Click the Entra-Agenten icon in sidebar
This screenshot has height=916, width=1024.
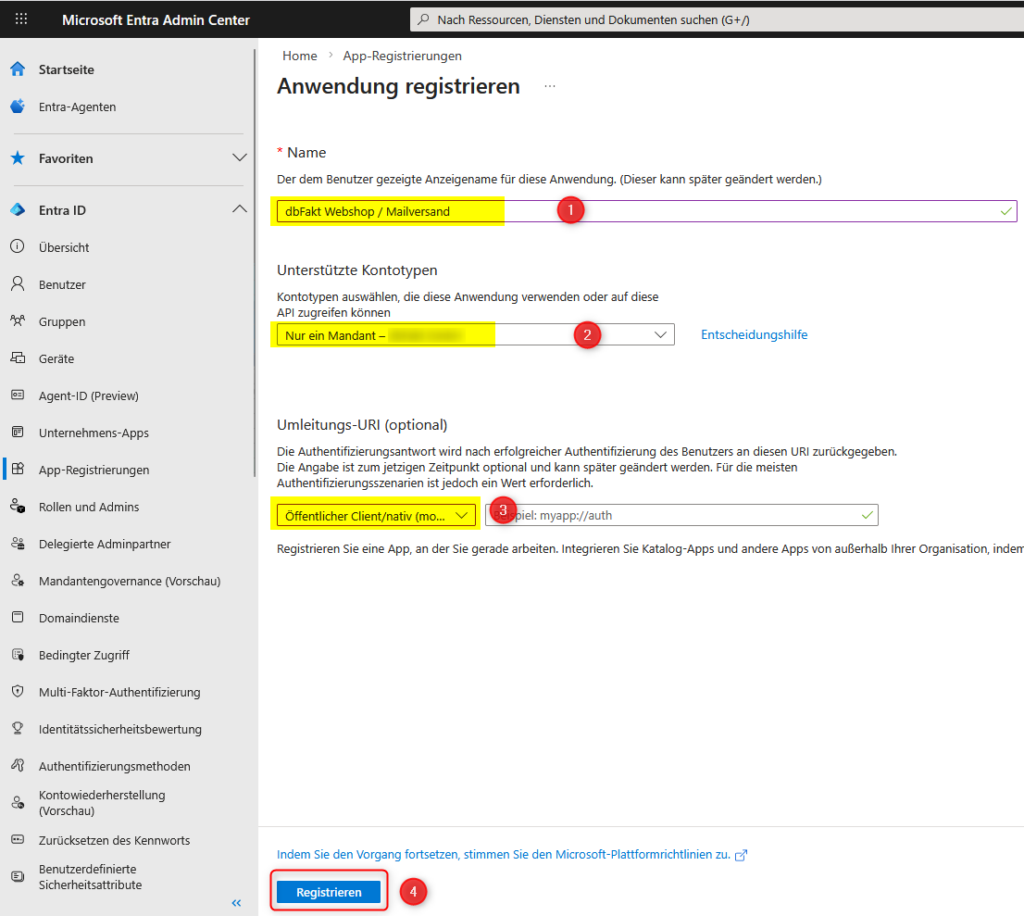[17, 106]
